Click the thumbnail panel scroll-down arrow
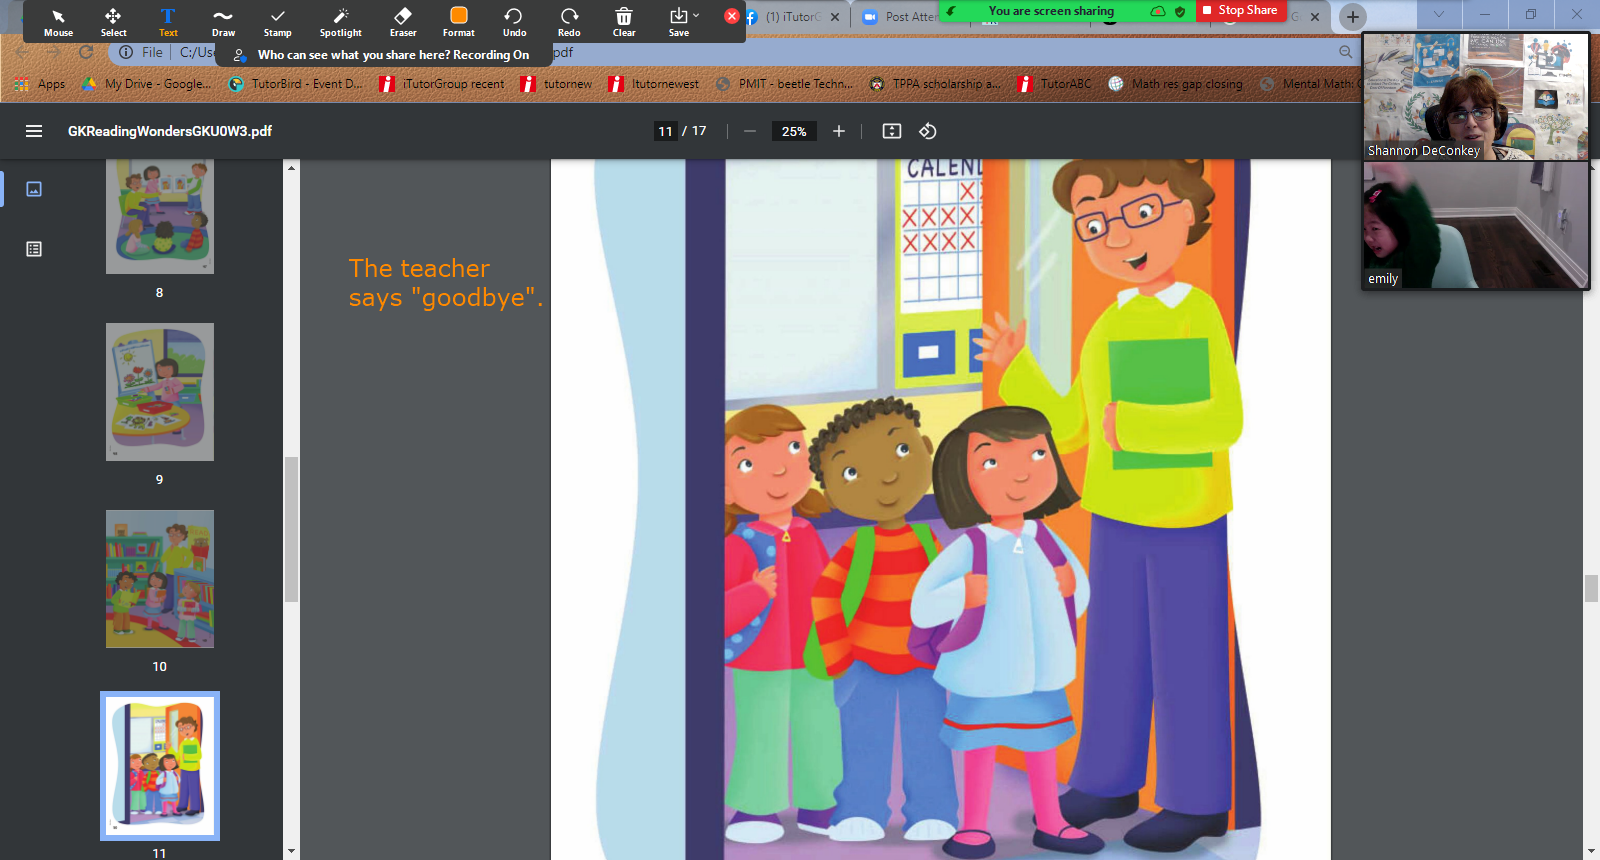The image size is (1600, 860). point(292,852)
